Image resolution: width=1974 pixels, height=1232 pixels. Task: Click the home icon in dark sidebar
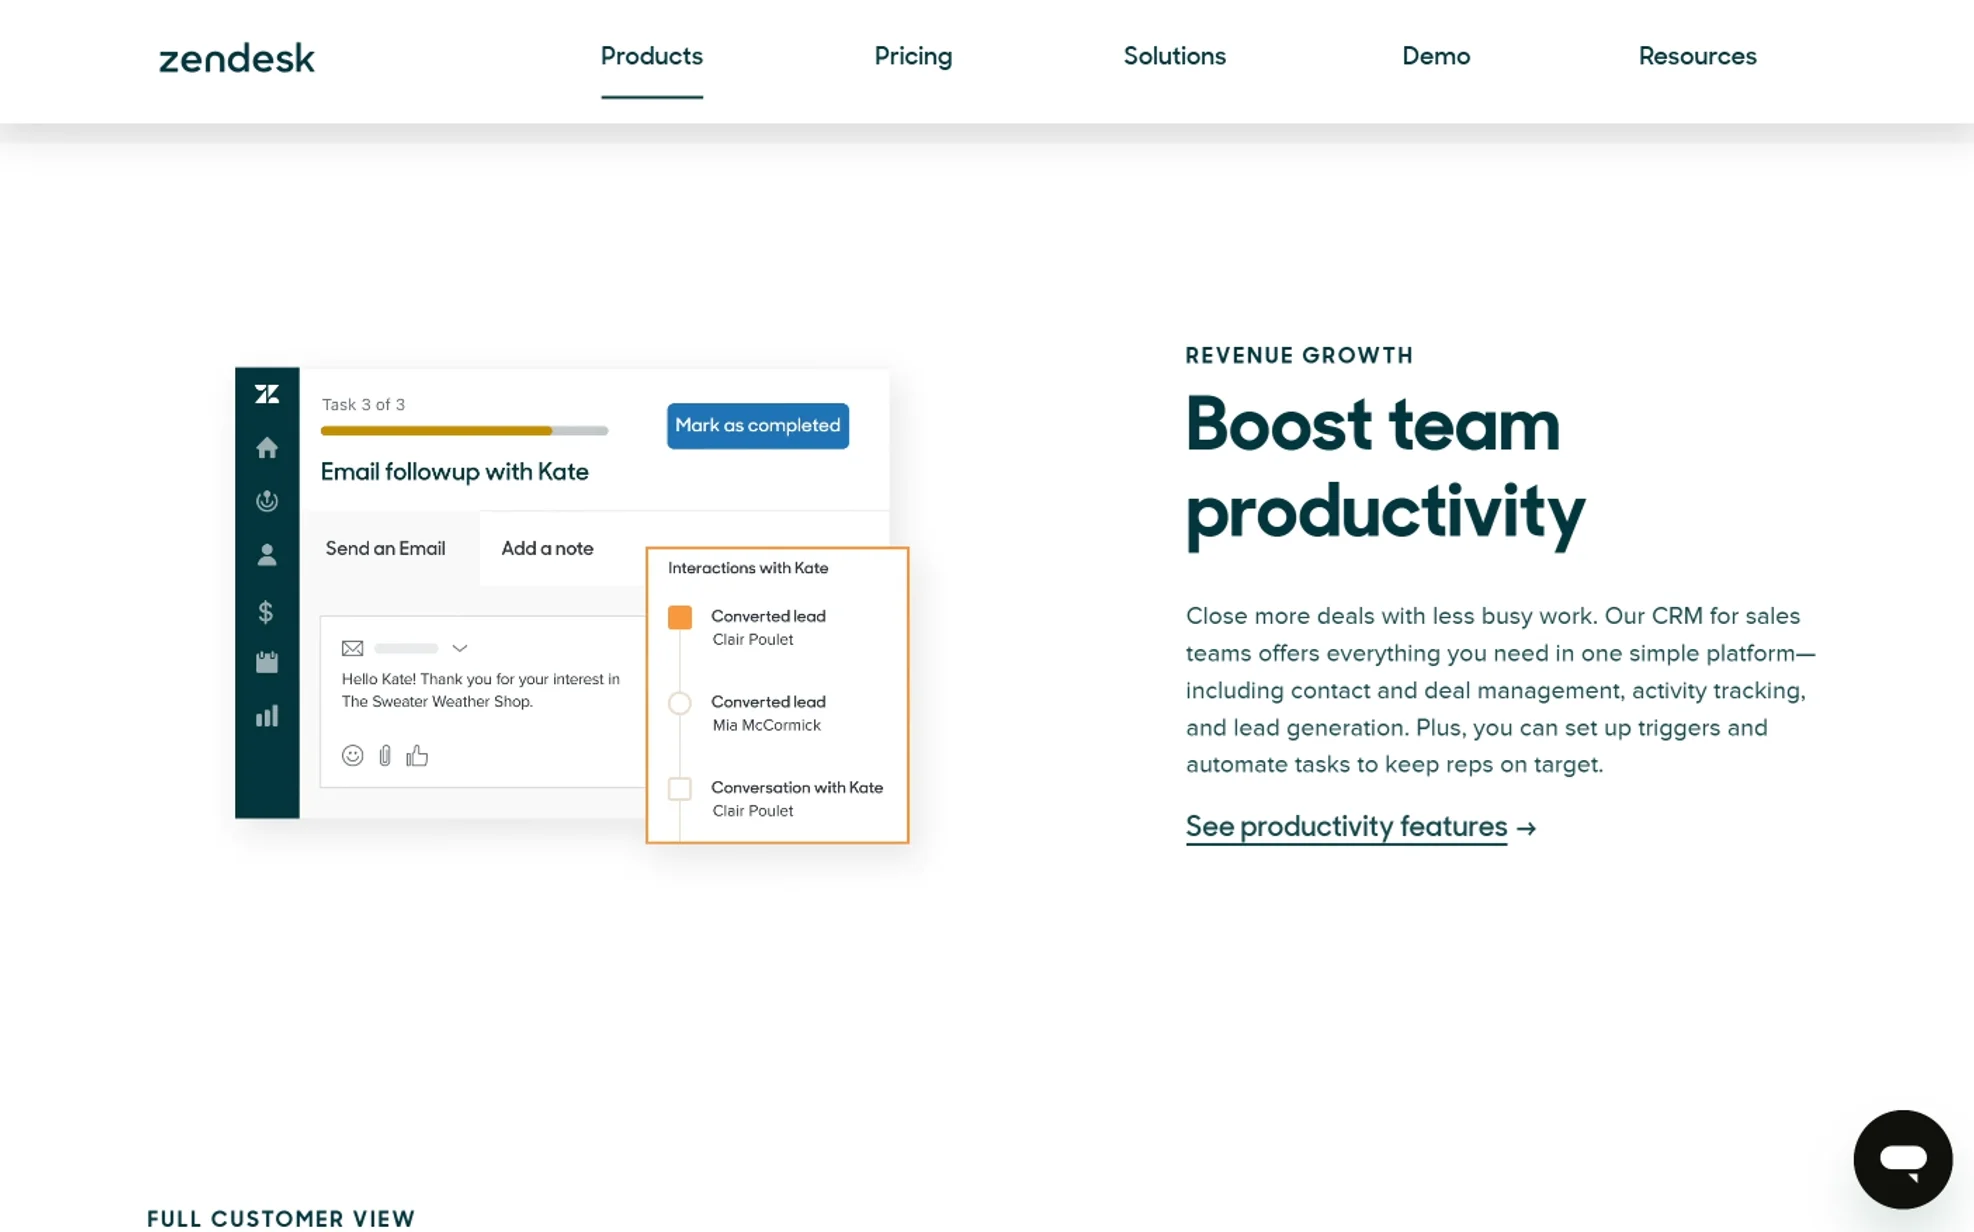[266, 448]
